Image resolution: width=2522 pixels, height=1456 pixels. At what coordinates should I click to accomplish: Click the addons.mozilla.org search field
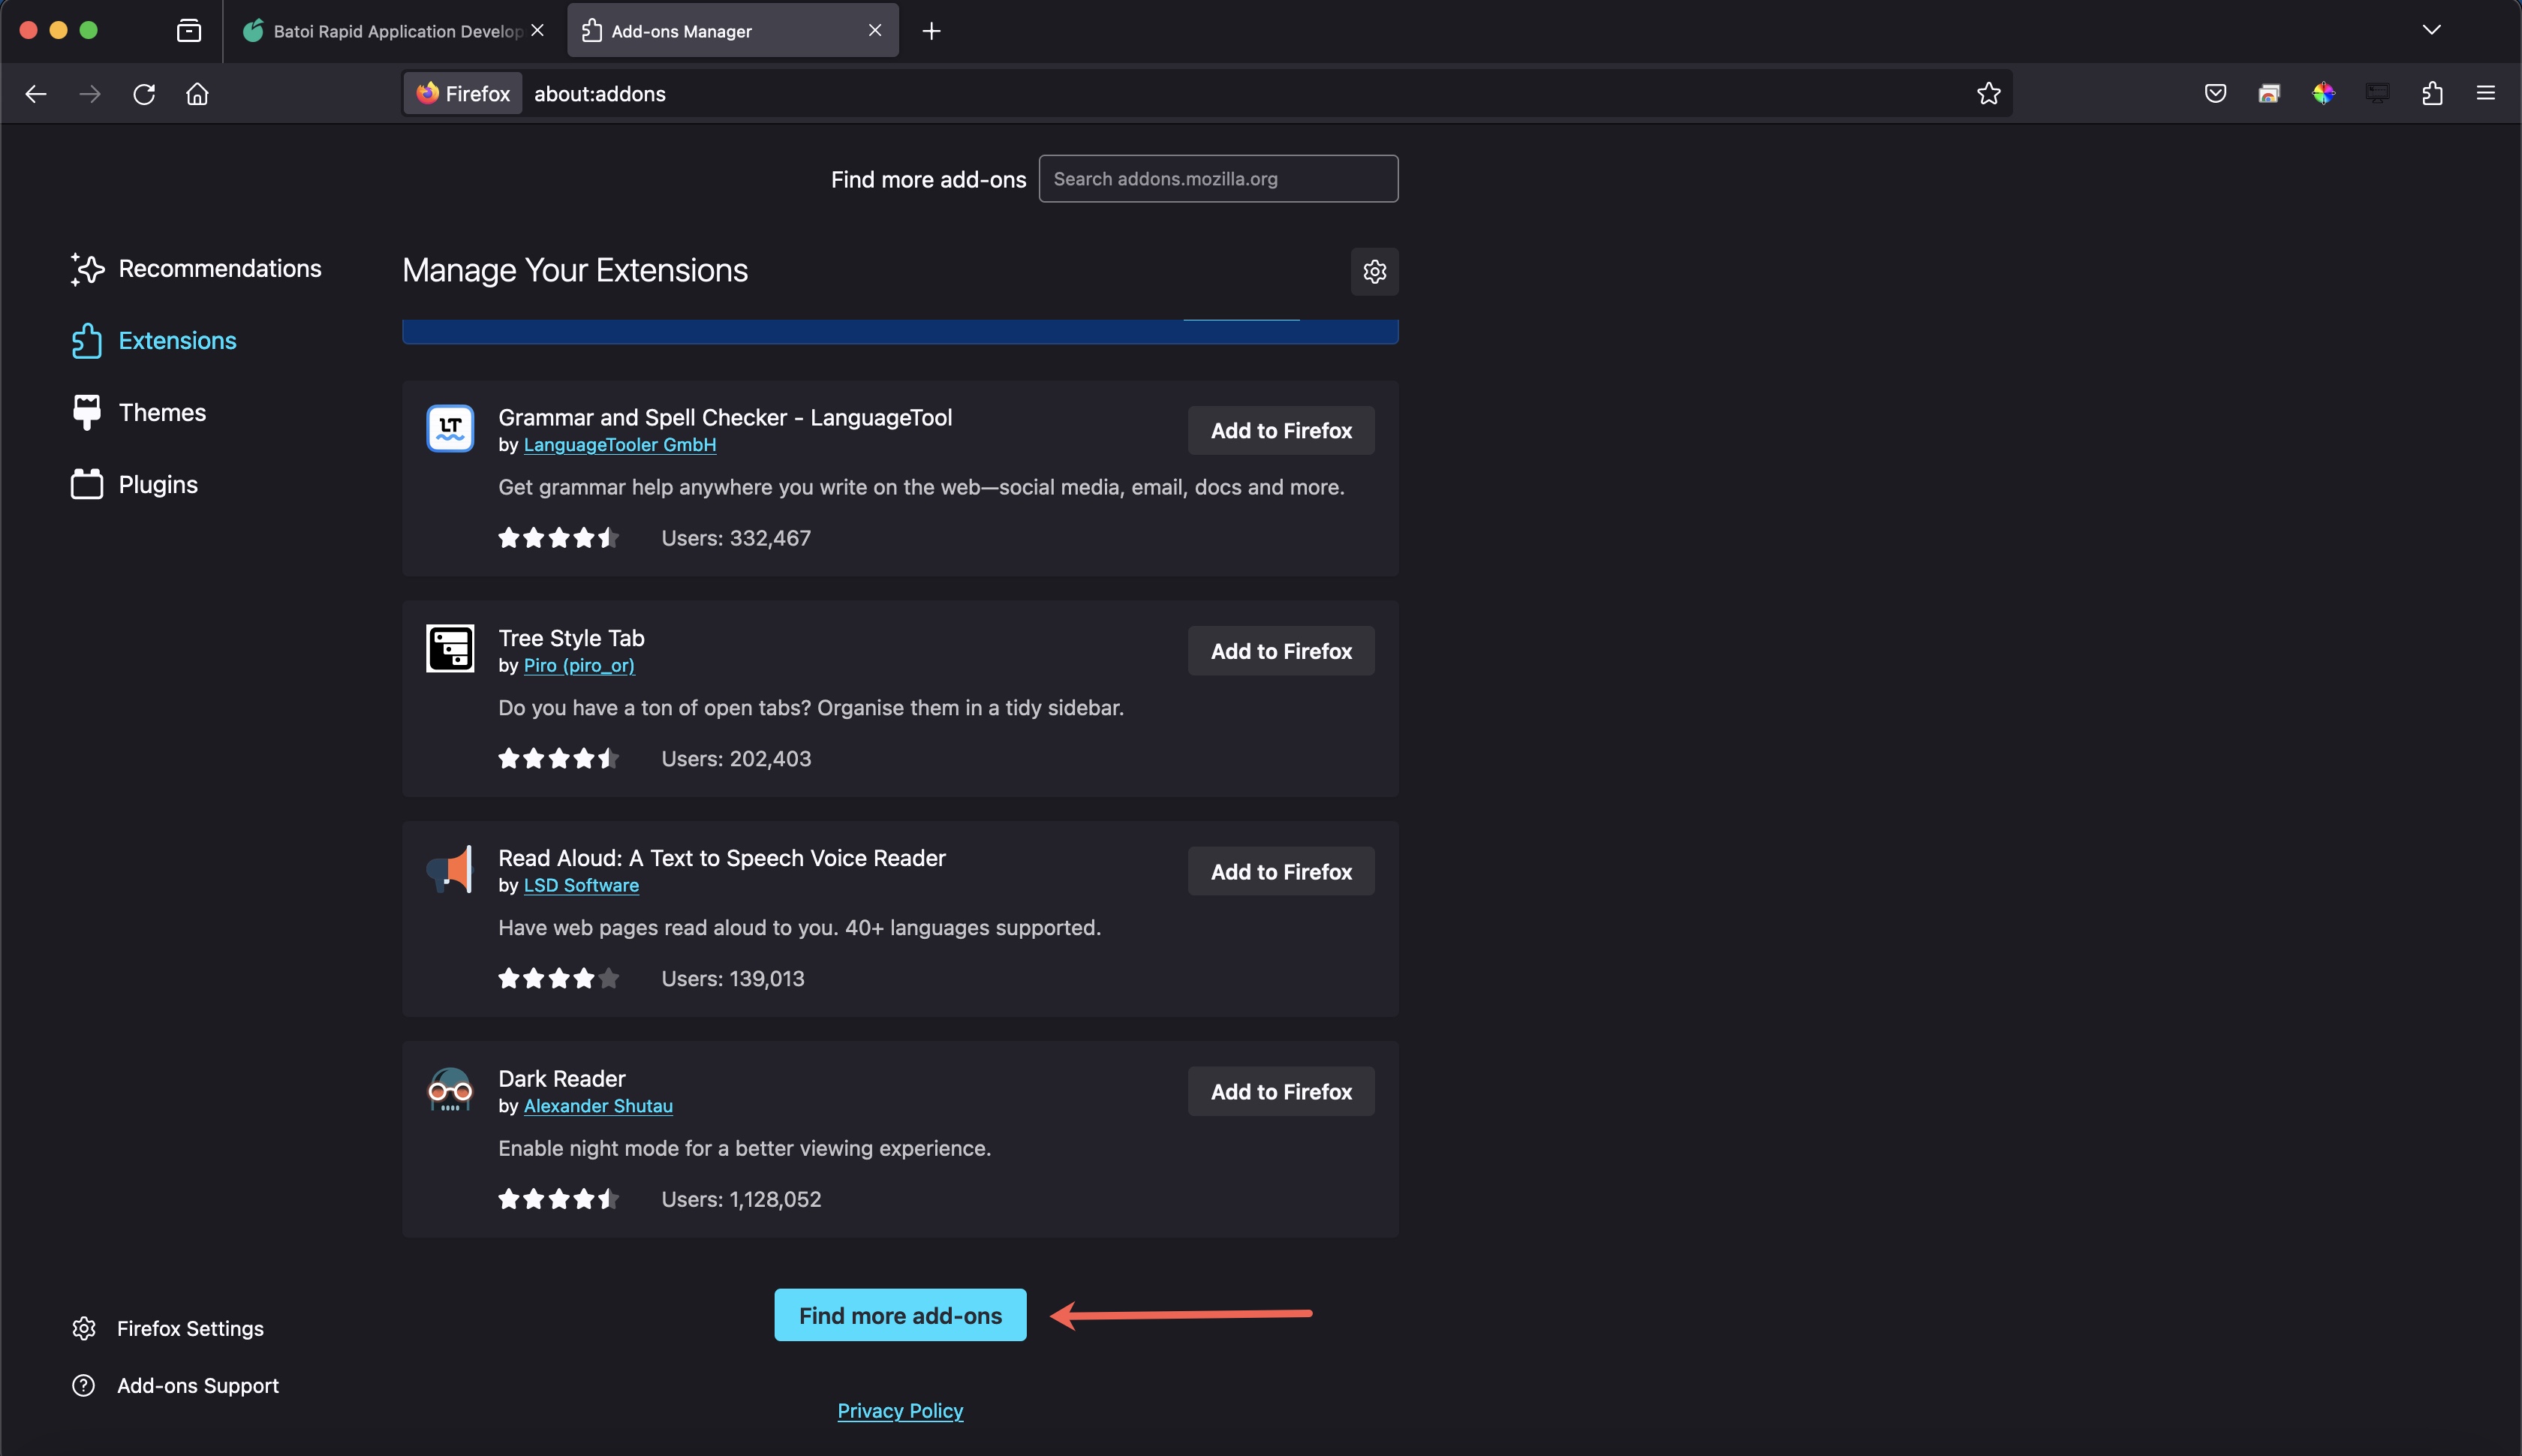tap(1218, 178)
